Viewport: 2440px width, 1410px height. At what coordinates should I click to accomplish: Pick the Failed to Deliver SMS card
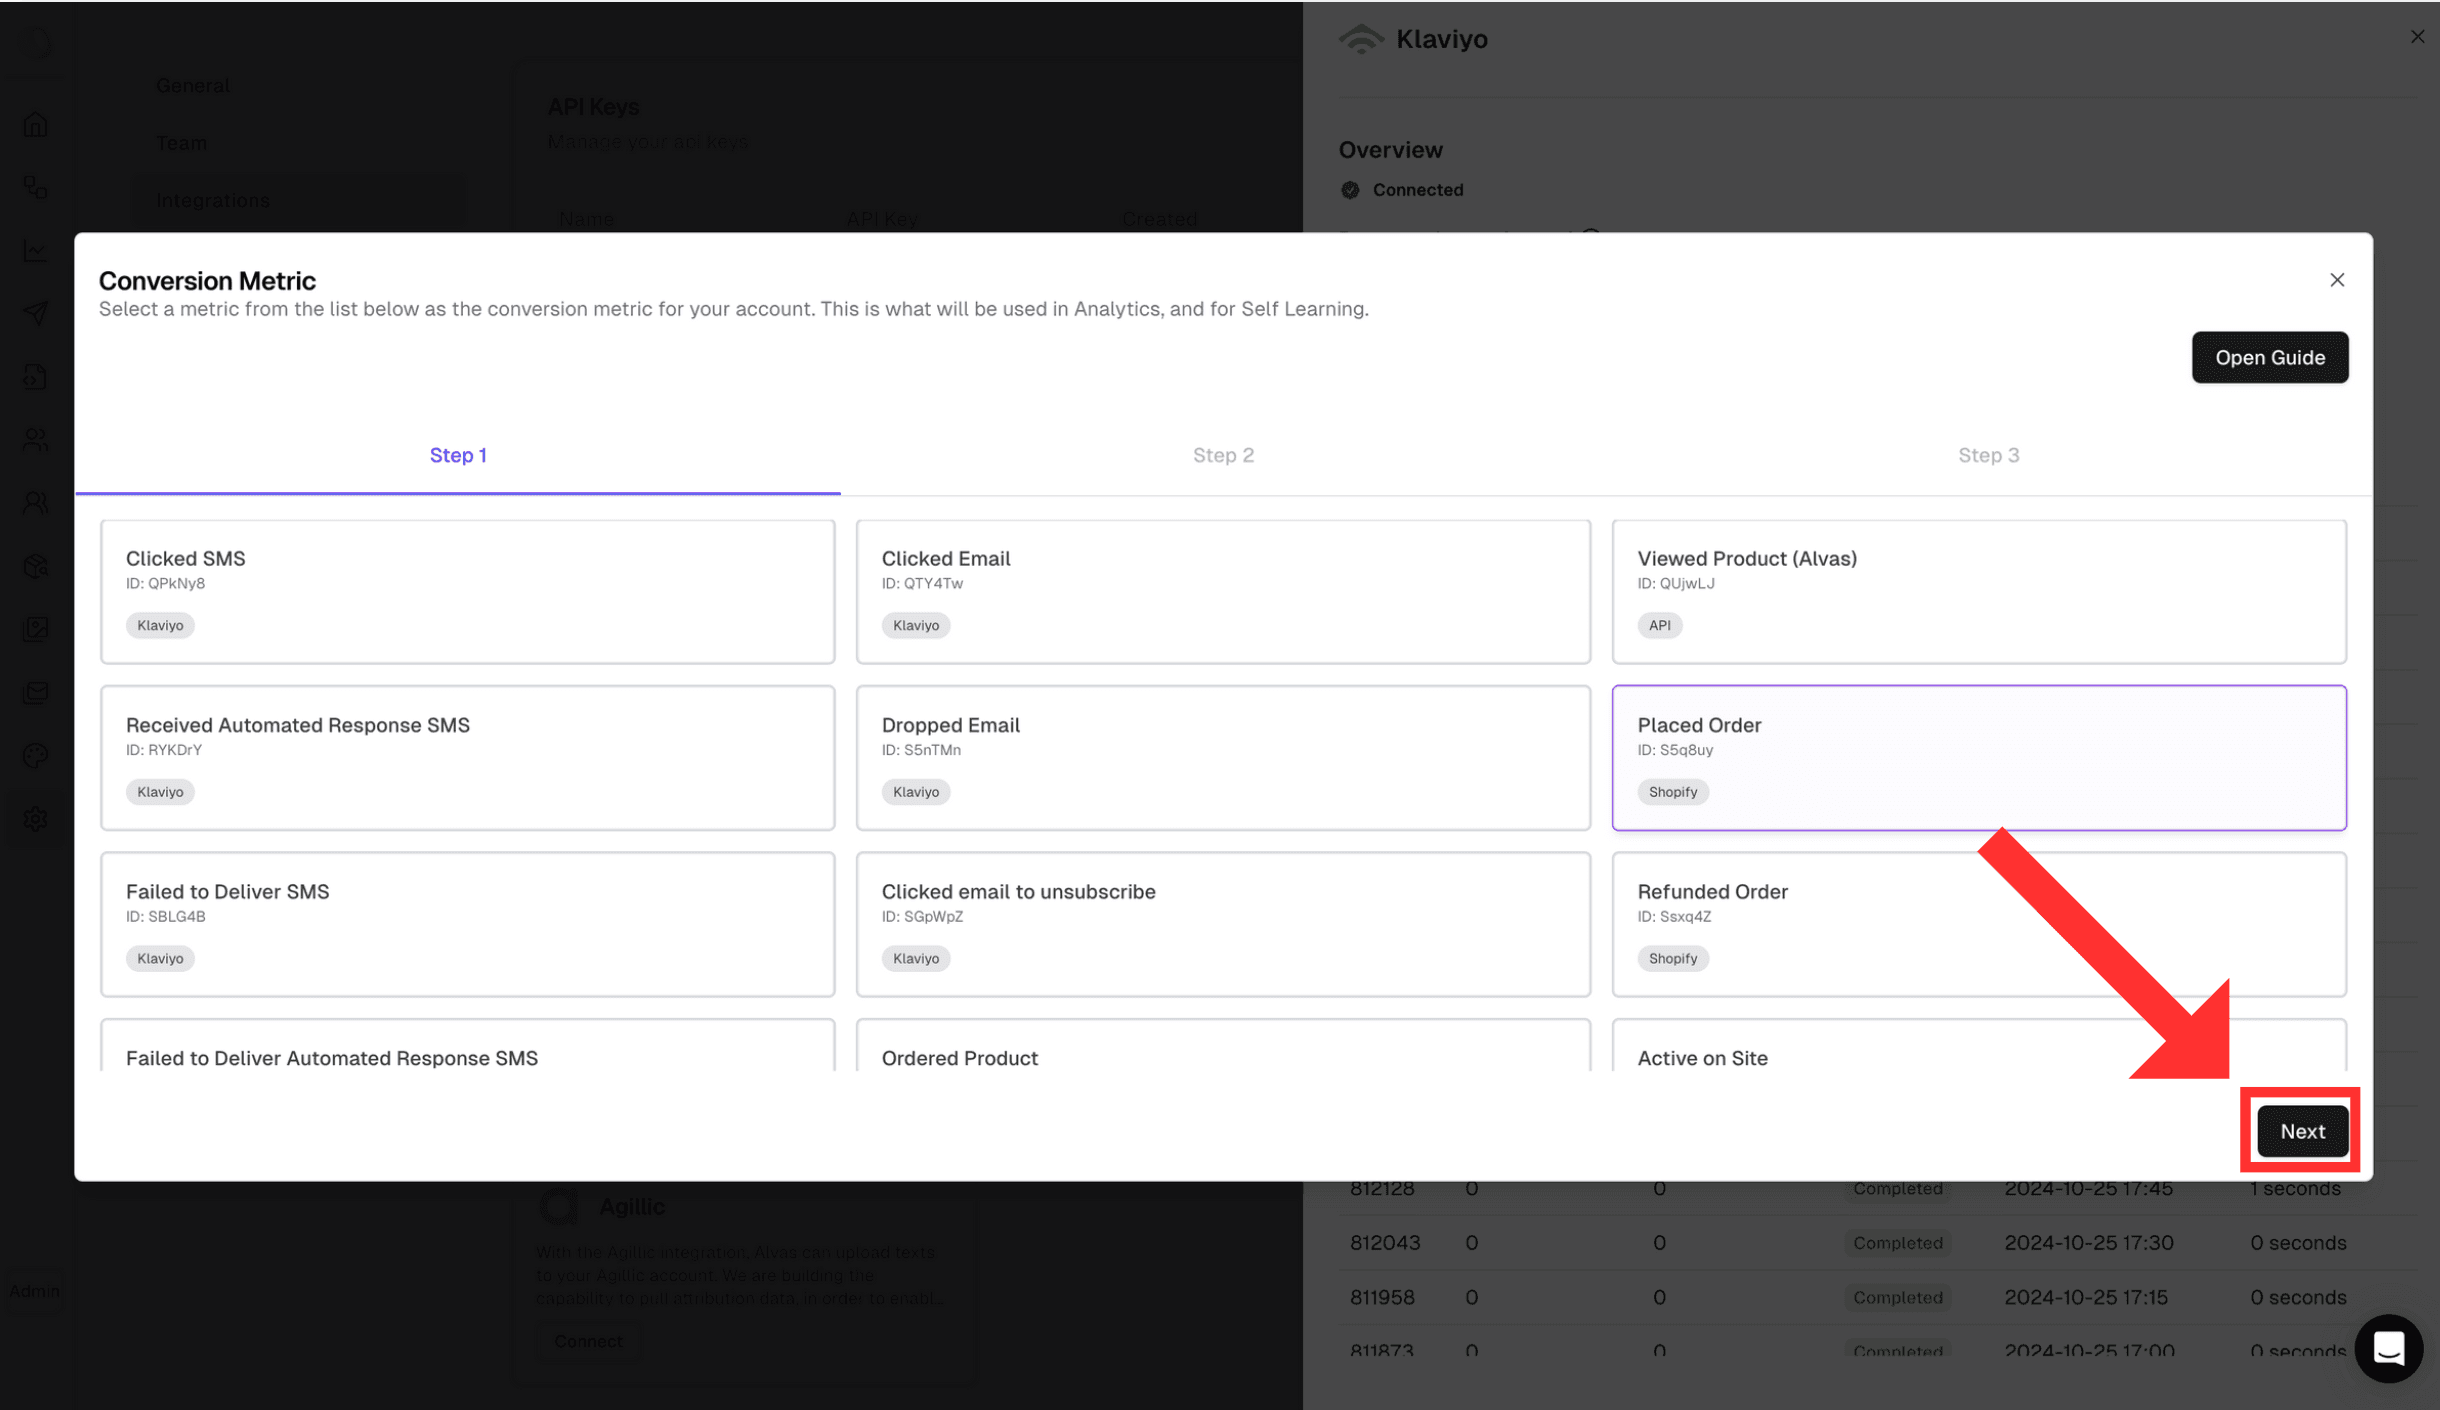pos(467,924)
